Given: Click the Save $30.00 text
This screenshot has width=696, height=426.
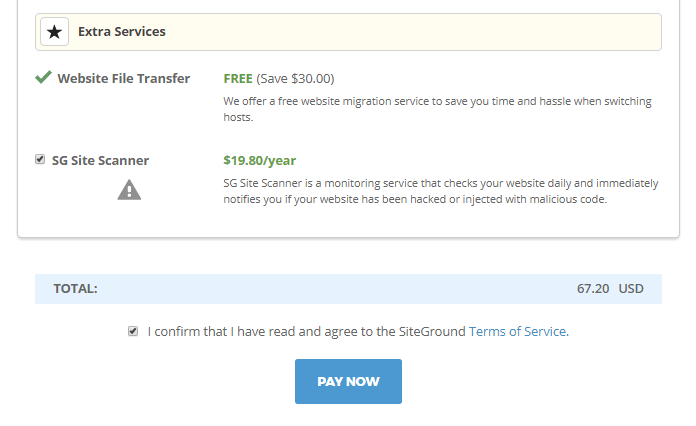Looking at the screenshot, I should point(295,79).
